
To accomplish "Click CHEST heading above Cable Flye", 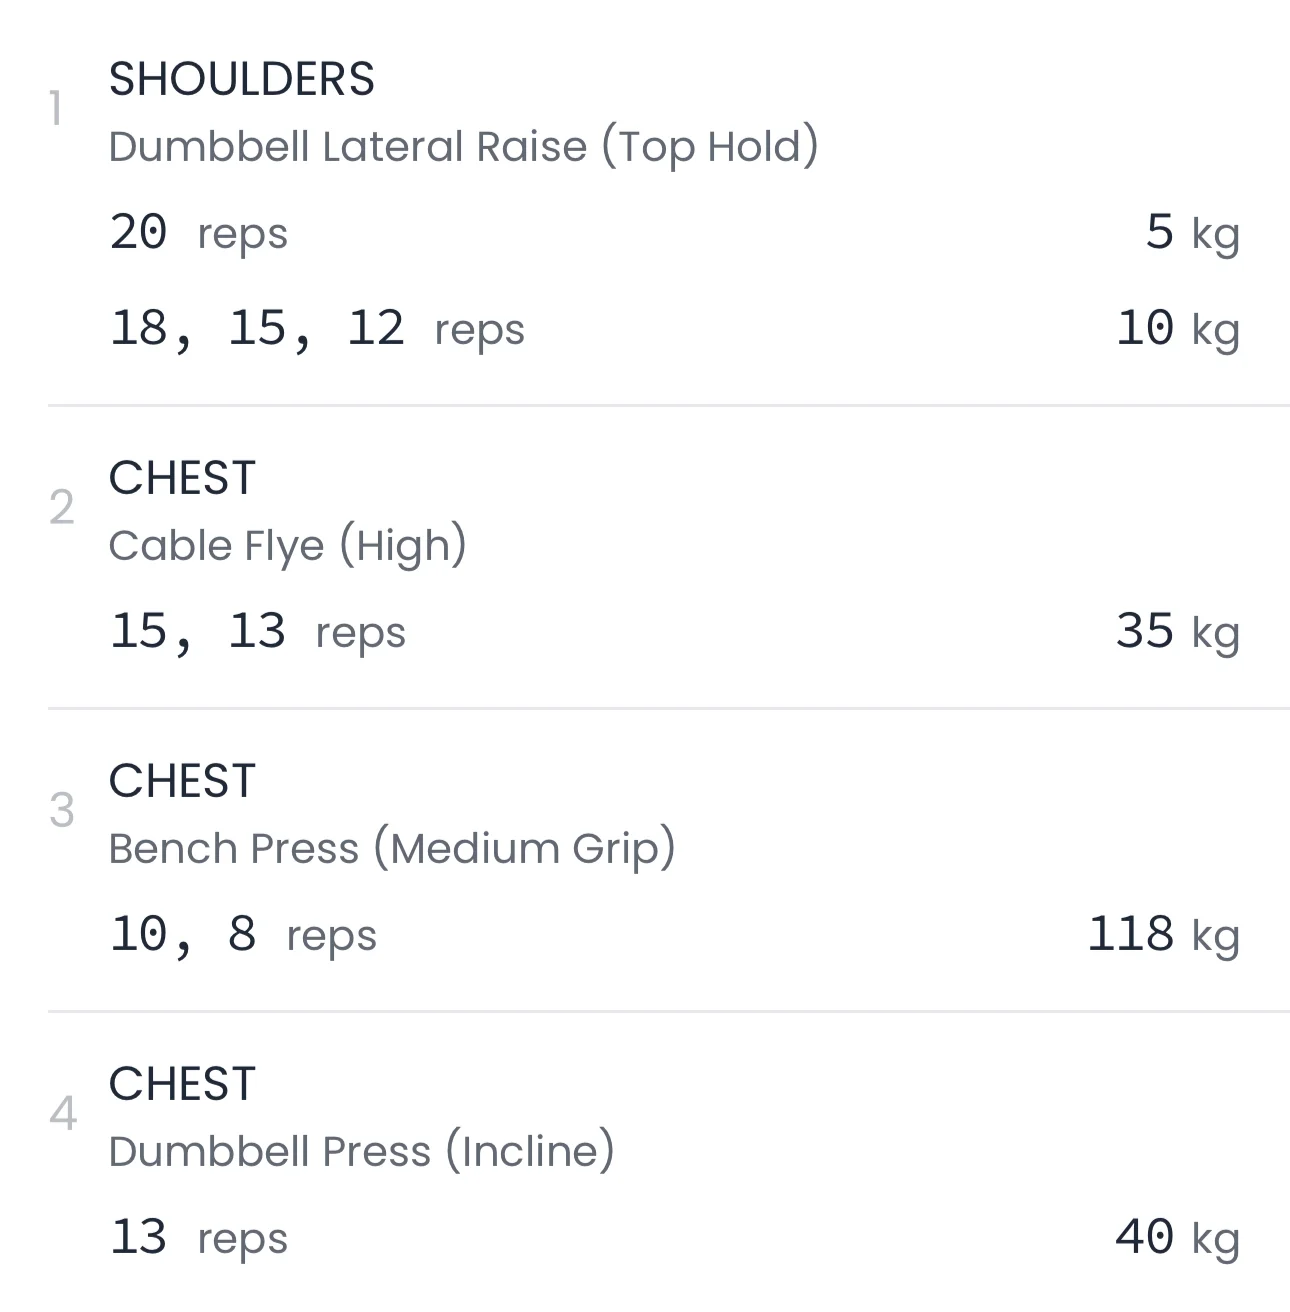I will point(182,478).
